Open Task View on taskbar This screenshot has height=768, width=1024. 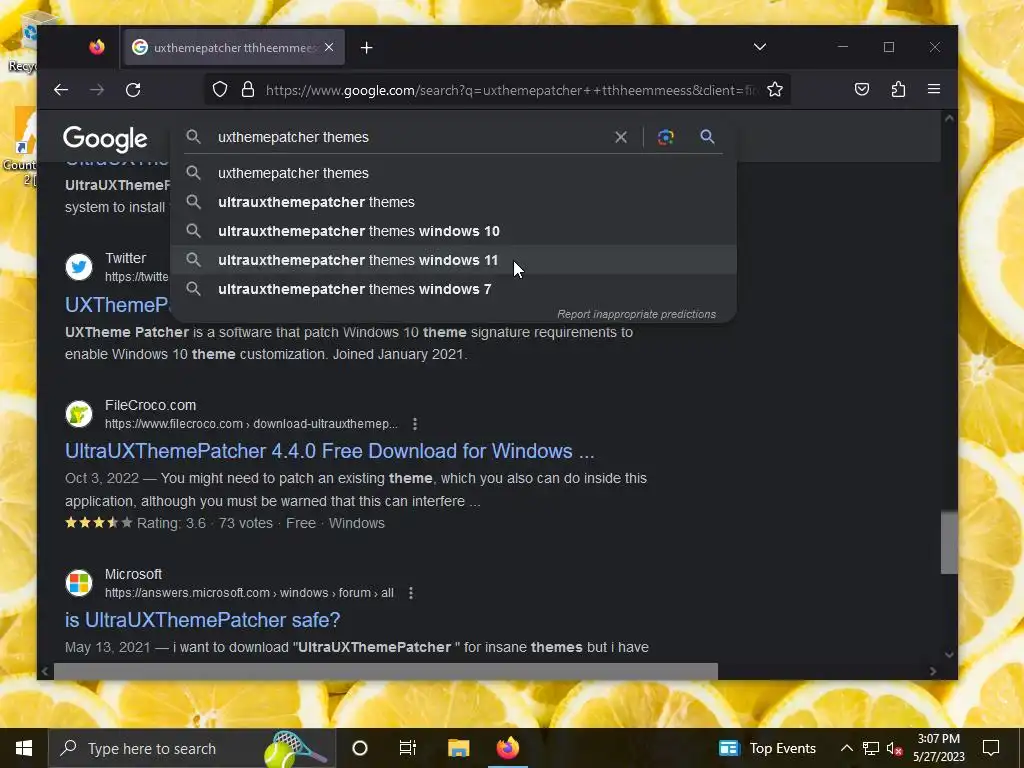(x=408, y=748)
